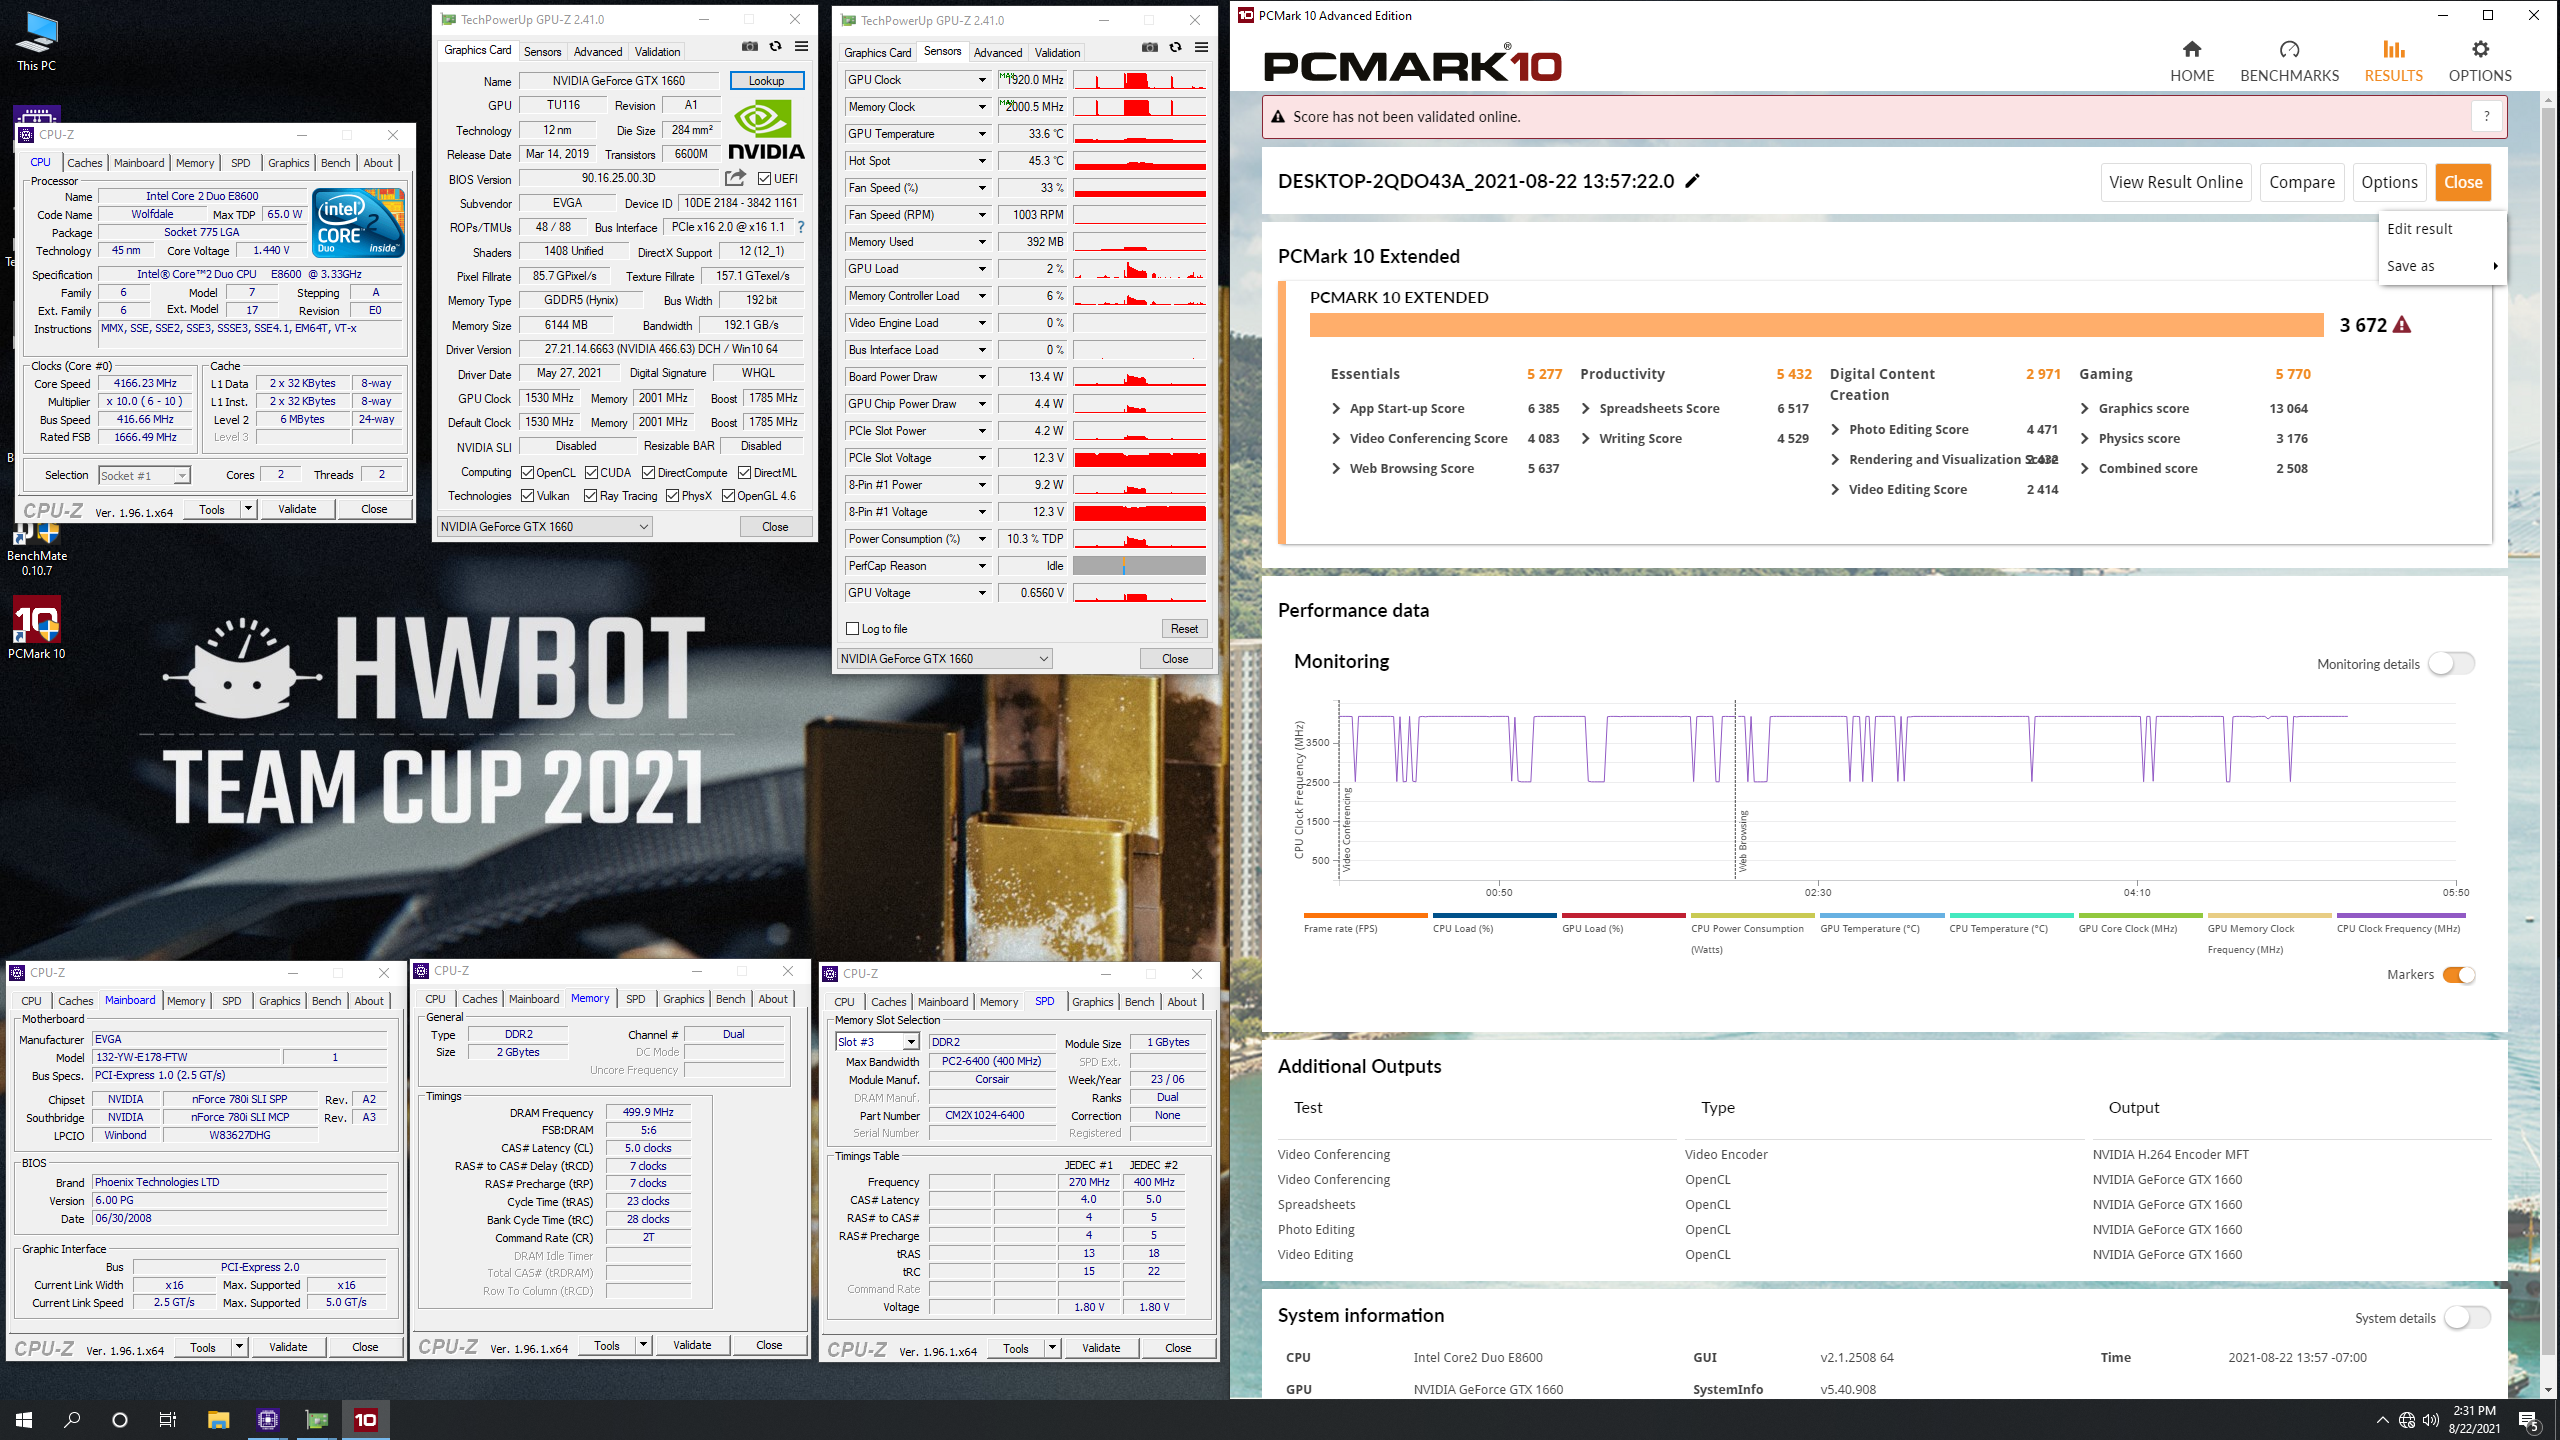Open Advanced tab in GPU-Z Graphics Card window
The width and height of the screenshot is (2560, 1440).
tap(598, 51)
